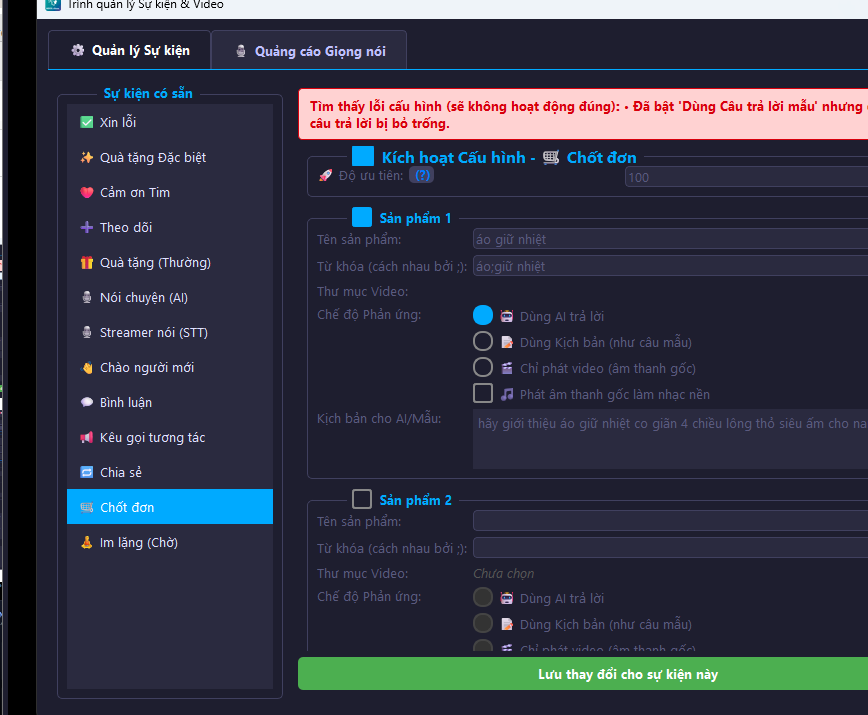The image size is (868, 715).
Task: Click the gift box icon for Quà tặng (Thường)
Action: click(x=86, y=262)
